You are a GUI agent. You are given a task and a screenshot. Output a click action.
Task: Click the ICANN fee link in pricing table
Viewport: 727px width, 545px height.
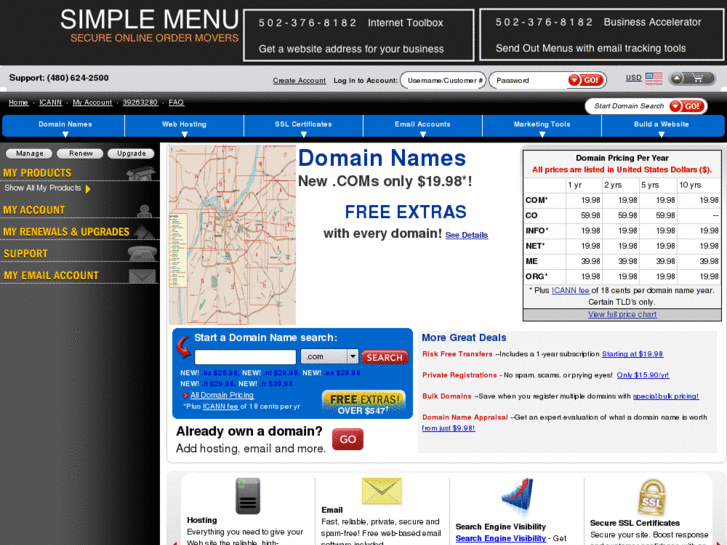coord(570,290)
